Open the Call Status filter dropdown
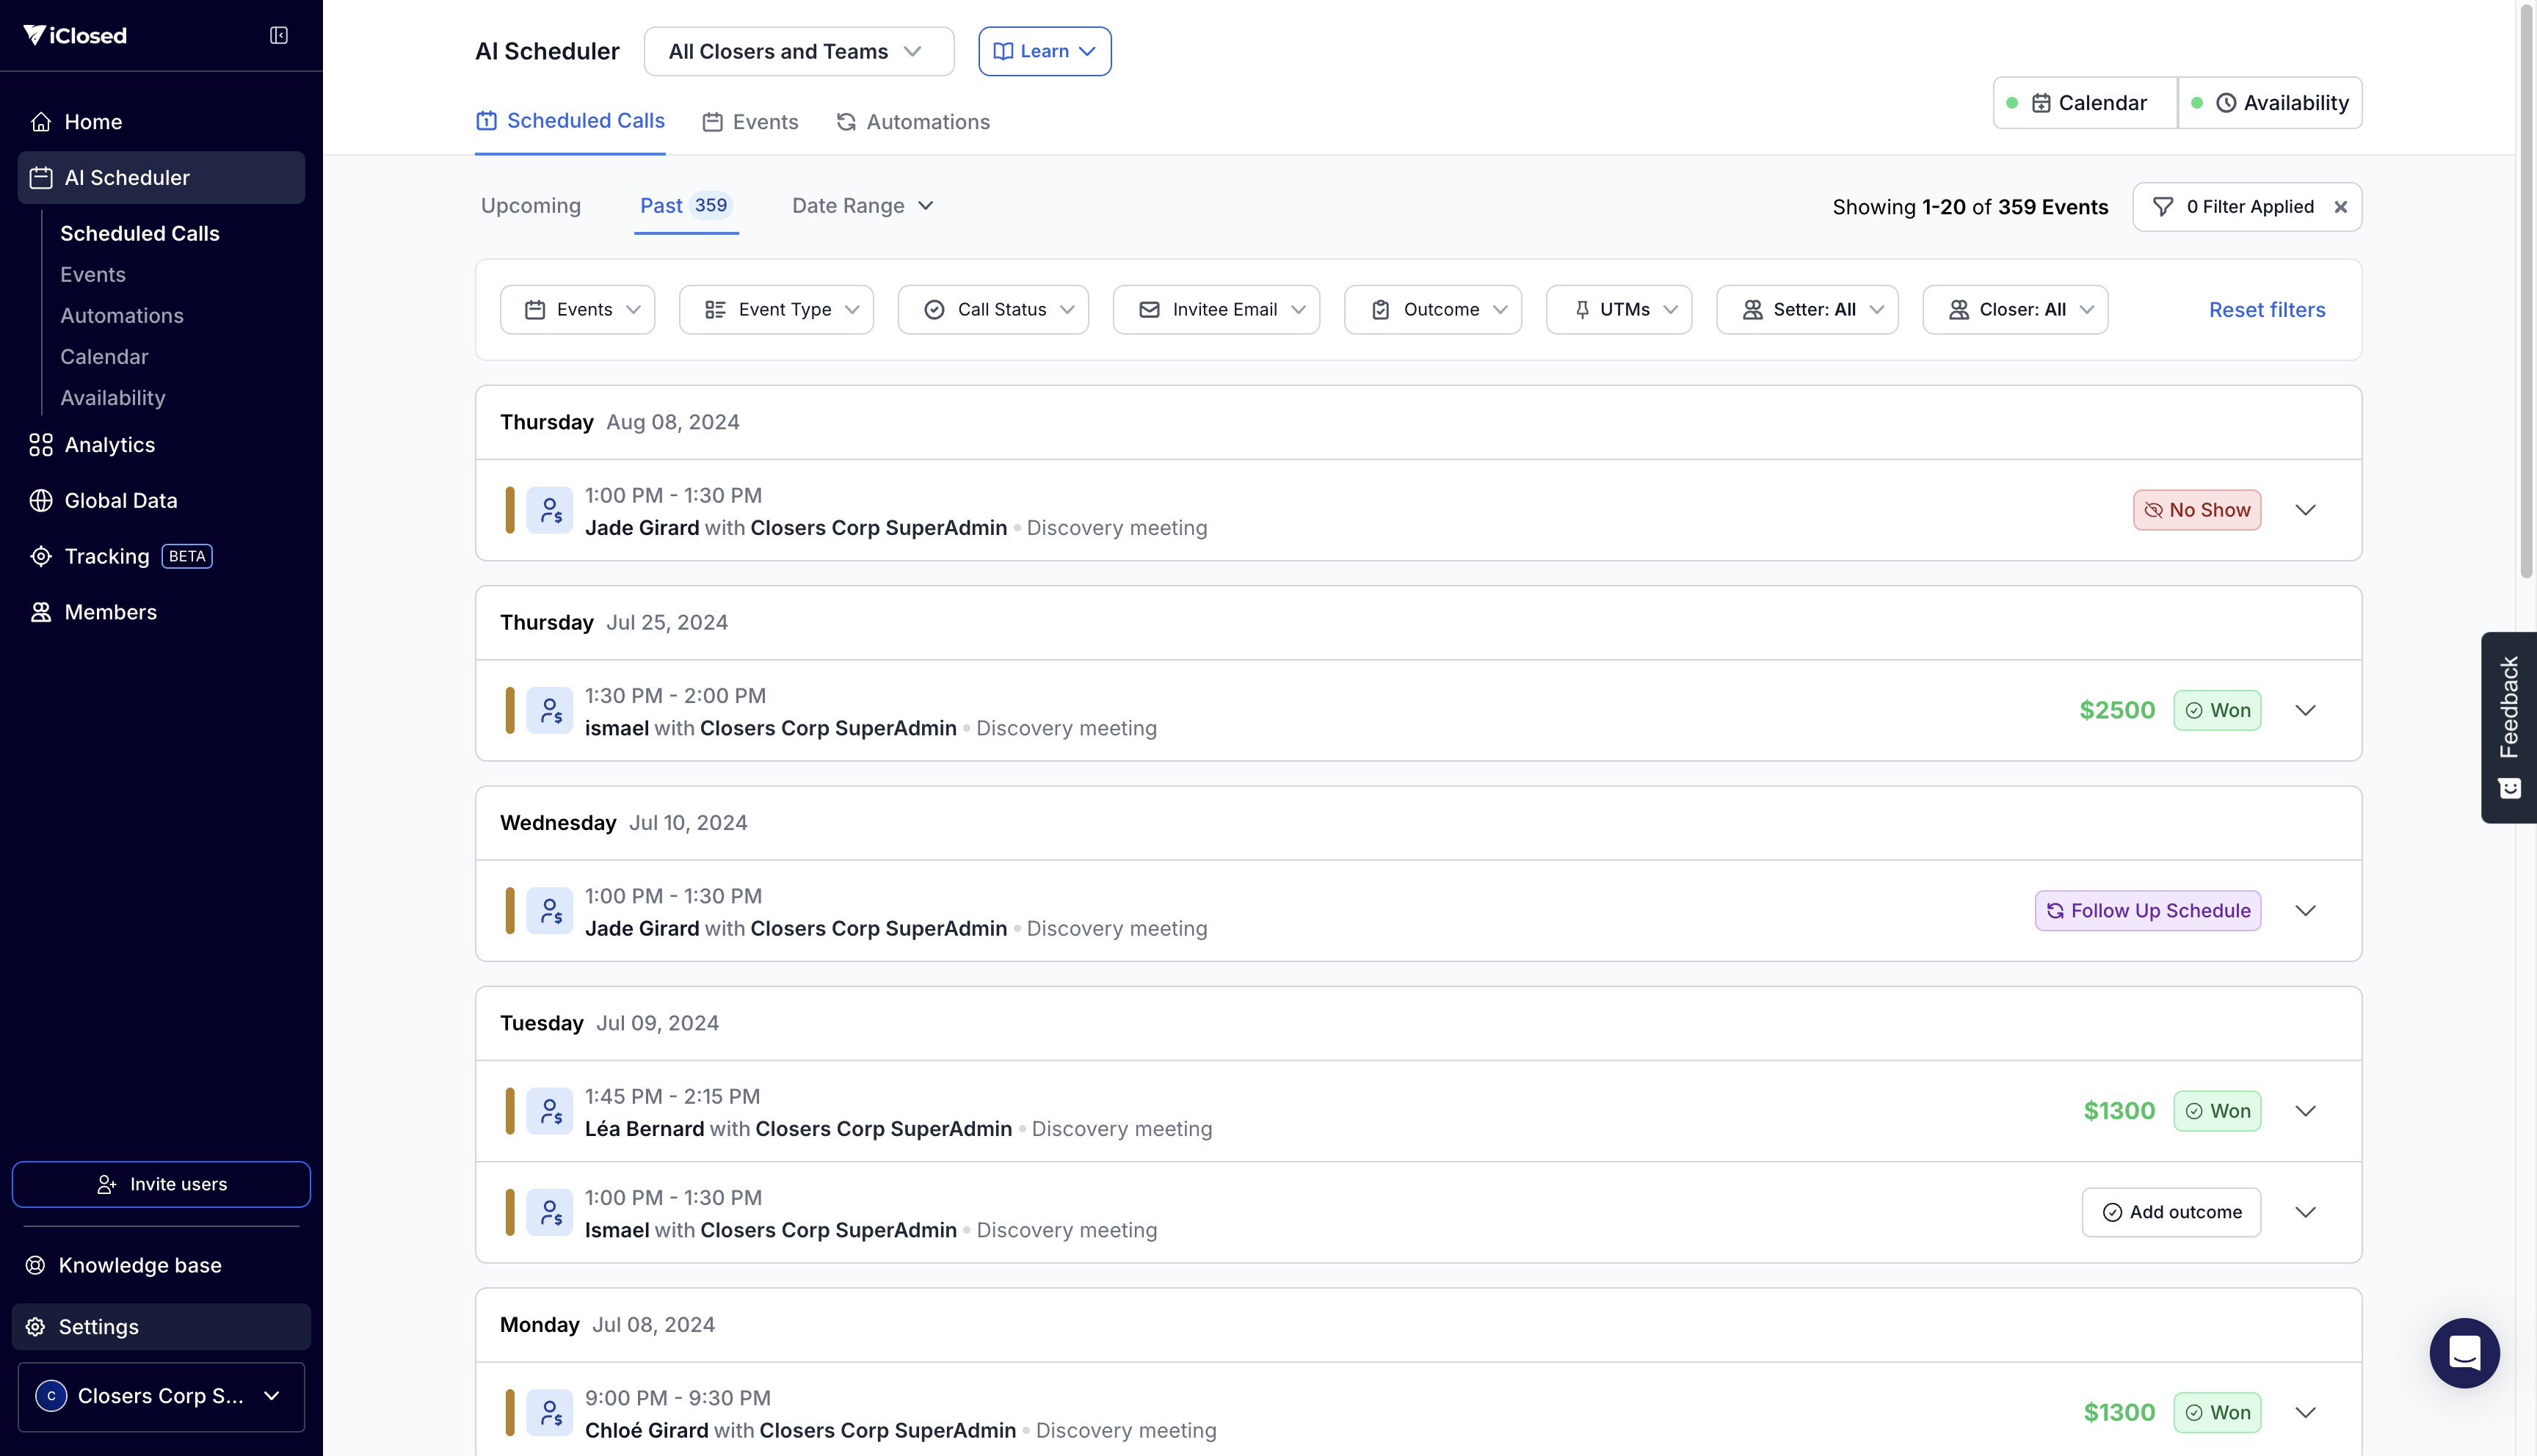Screen dimensions: 2537x1456 (x=993, y=310)
